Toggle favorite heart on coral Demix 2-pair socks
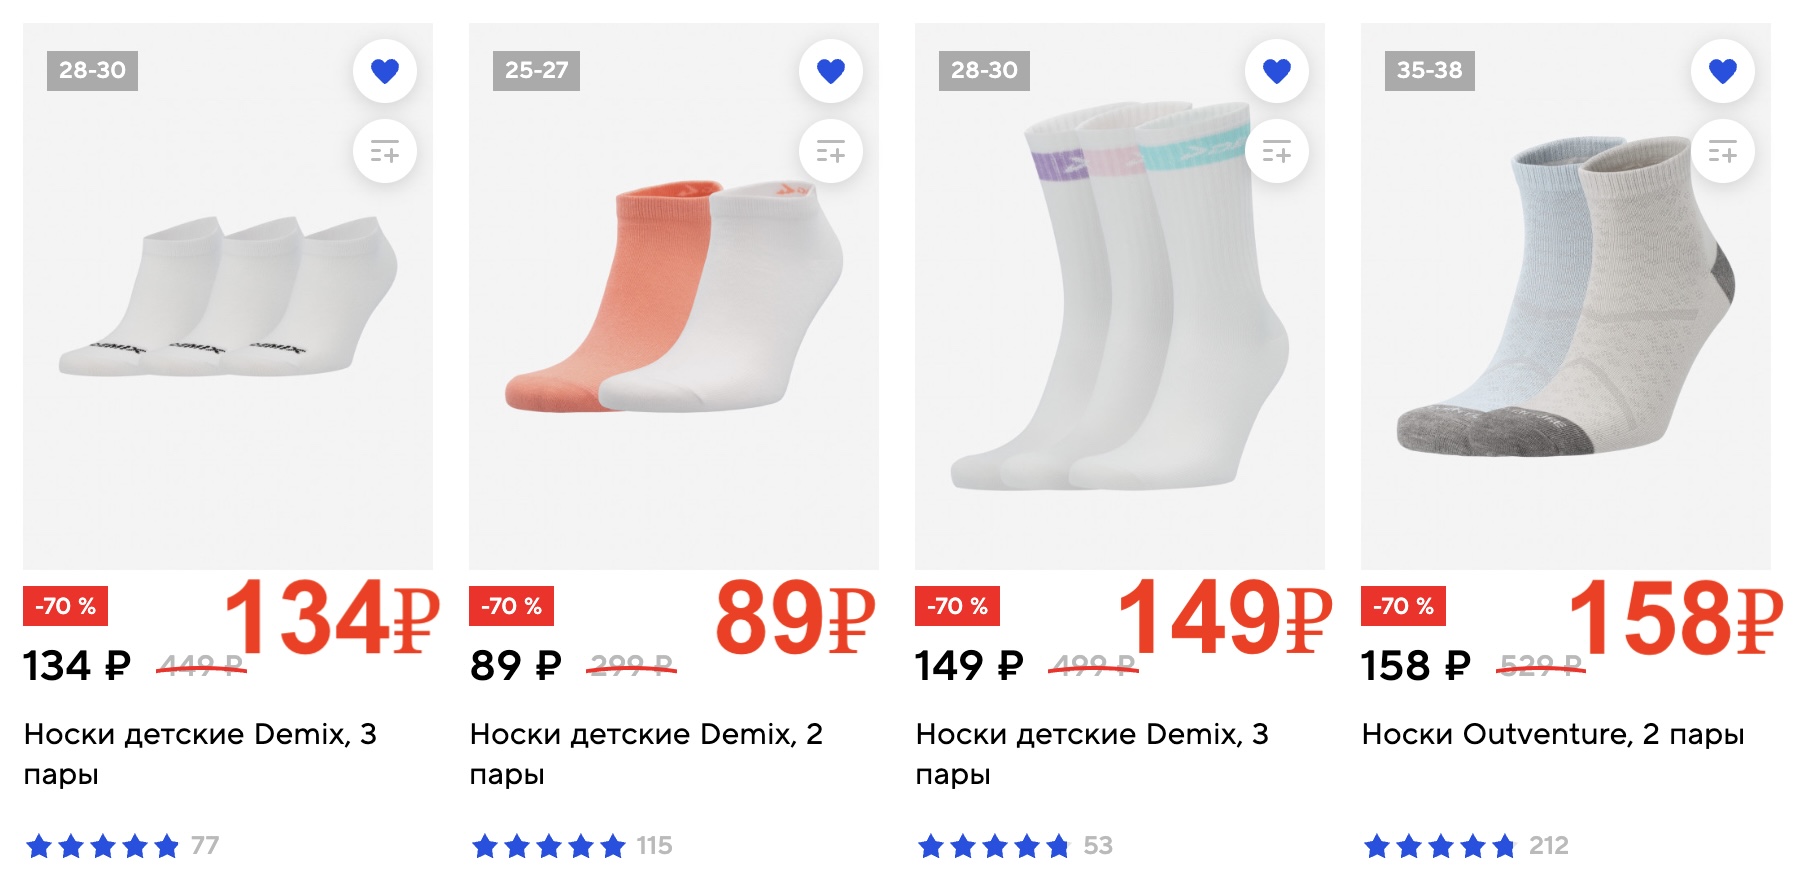The height and width of the screenshot is (887, 1802). [x=831, y=71]
